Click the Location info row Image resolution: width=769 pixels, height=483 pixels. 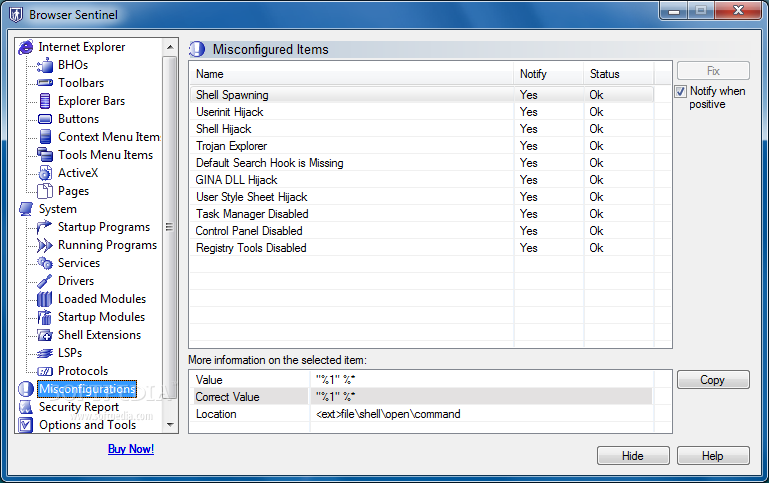pyautogui.click(x=422, y=414)
